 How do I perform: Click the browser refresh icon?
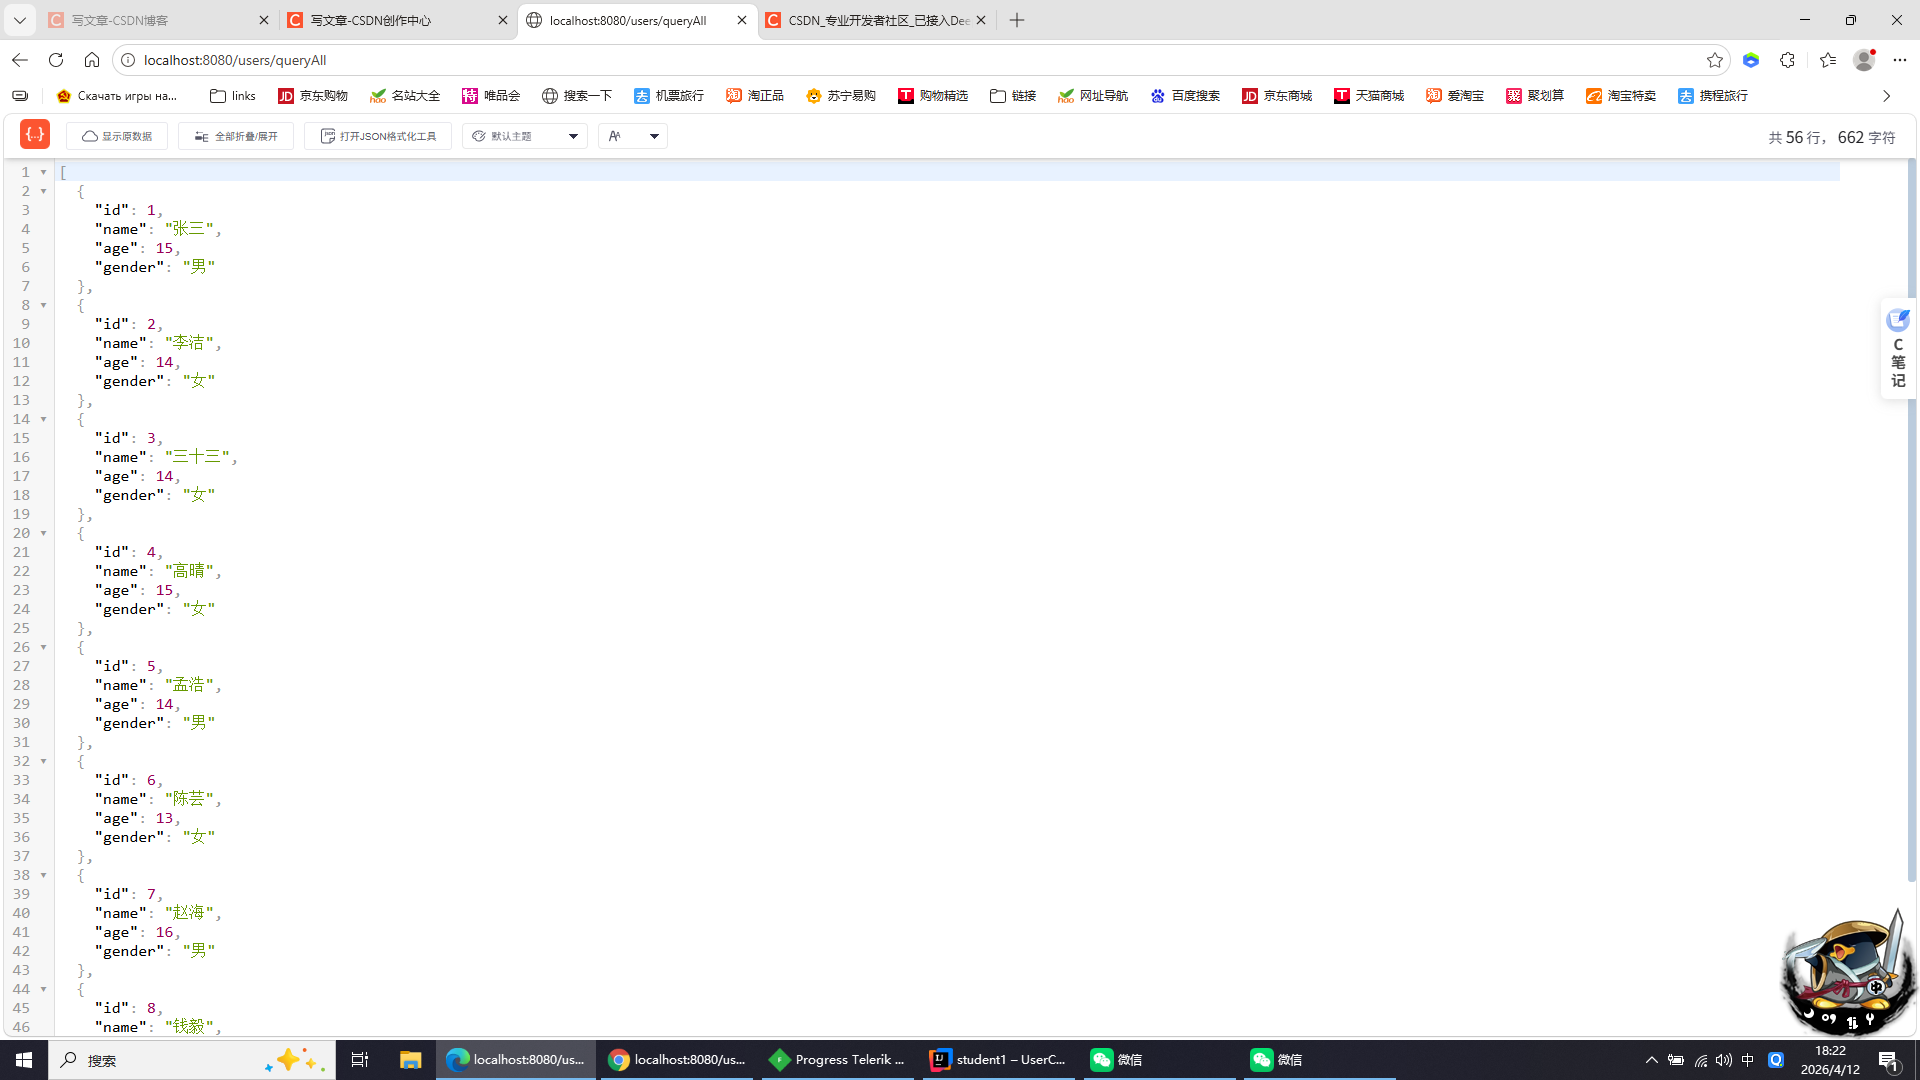click(56, 60)
